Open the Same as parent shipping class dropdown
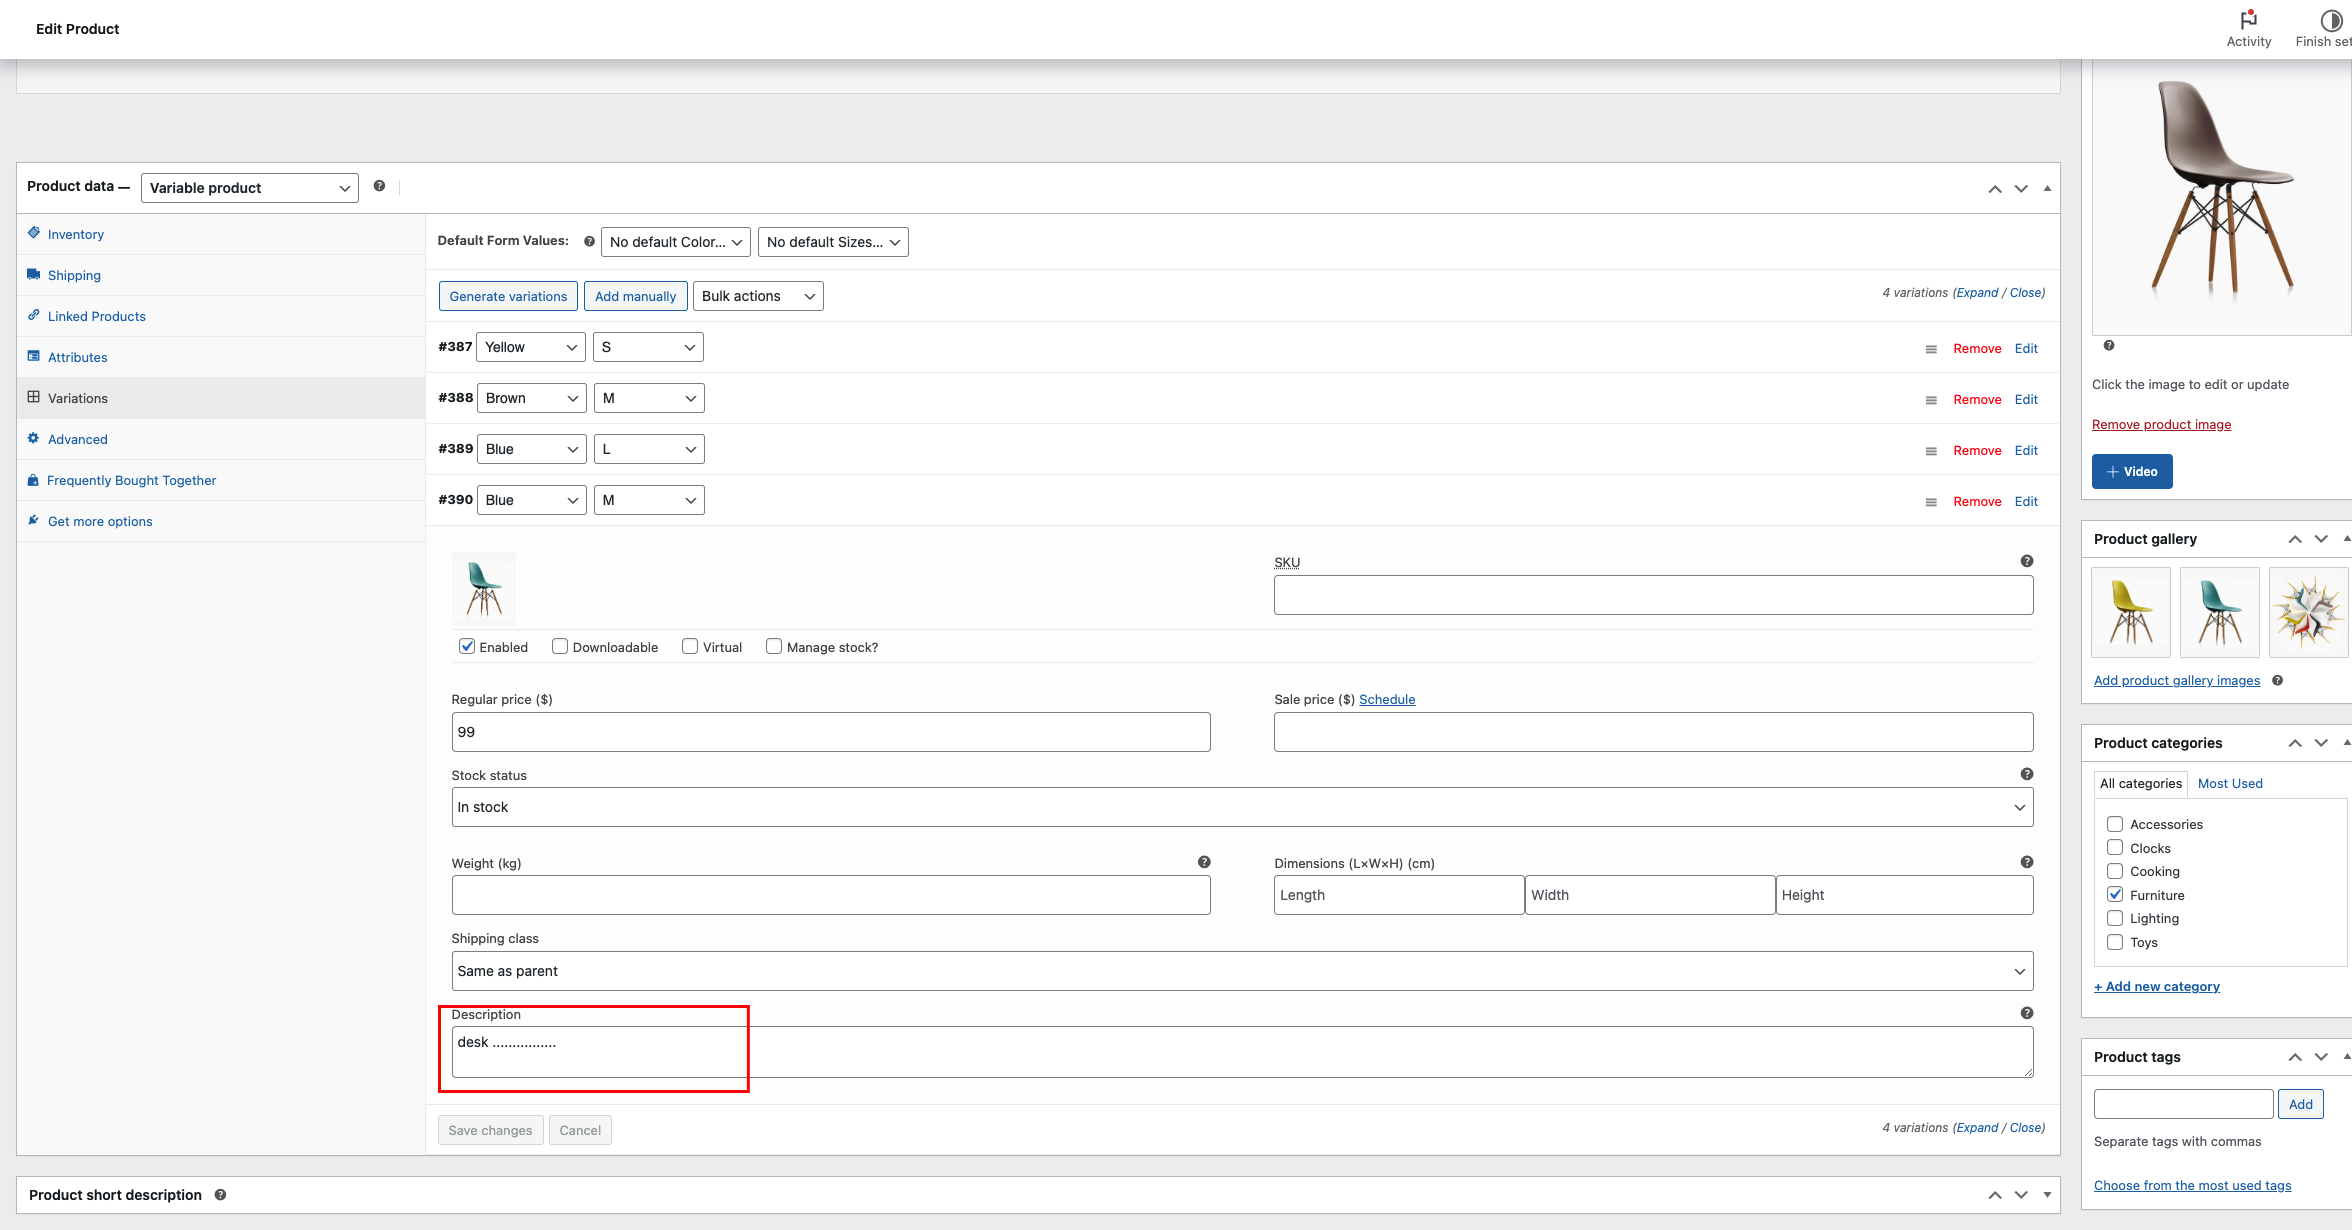The width and height of the screenshot is (2352, 1230). click(x=1242, y=971)
